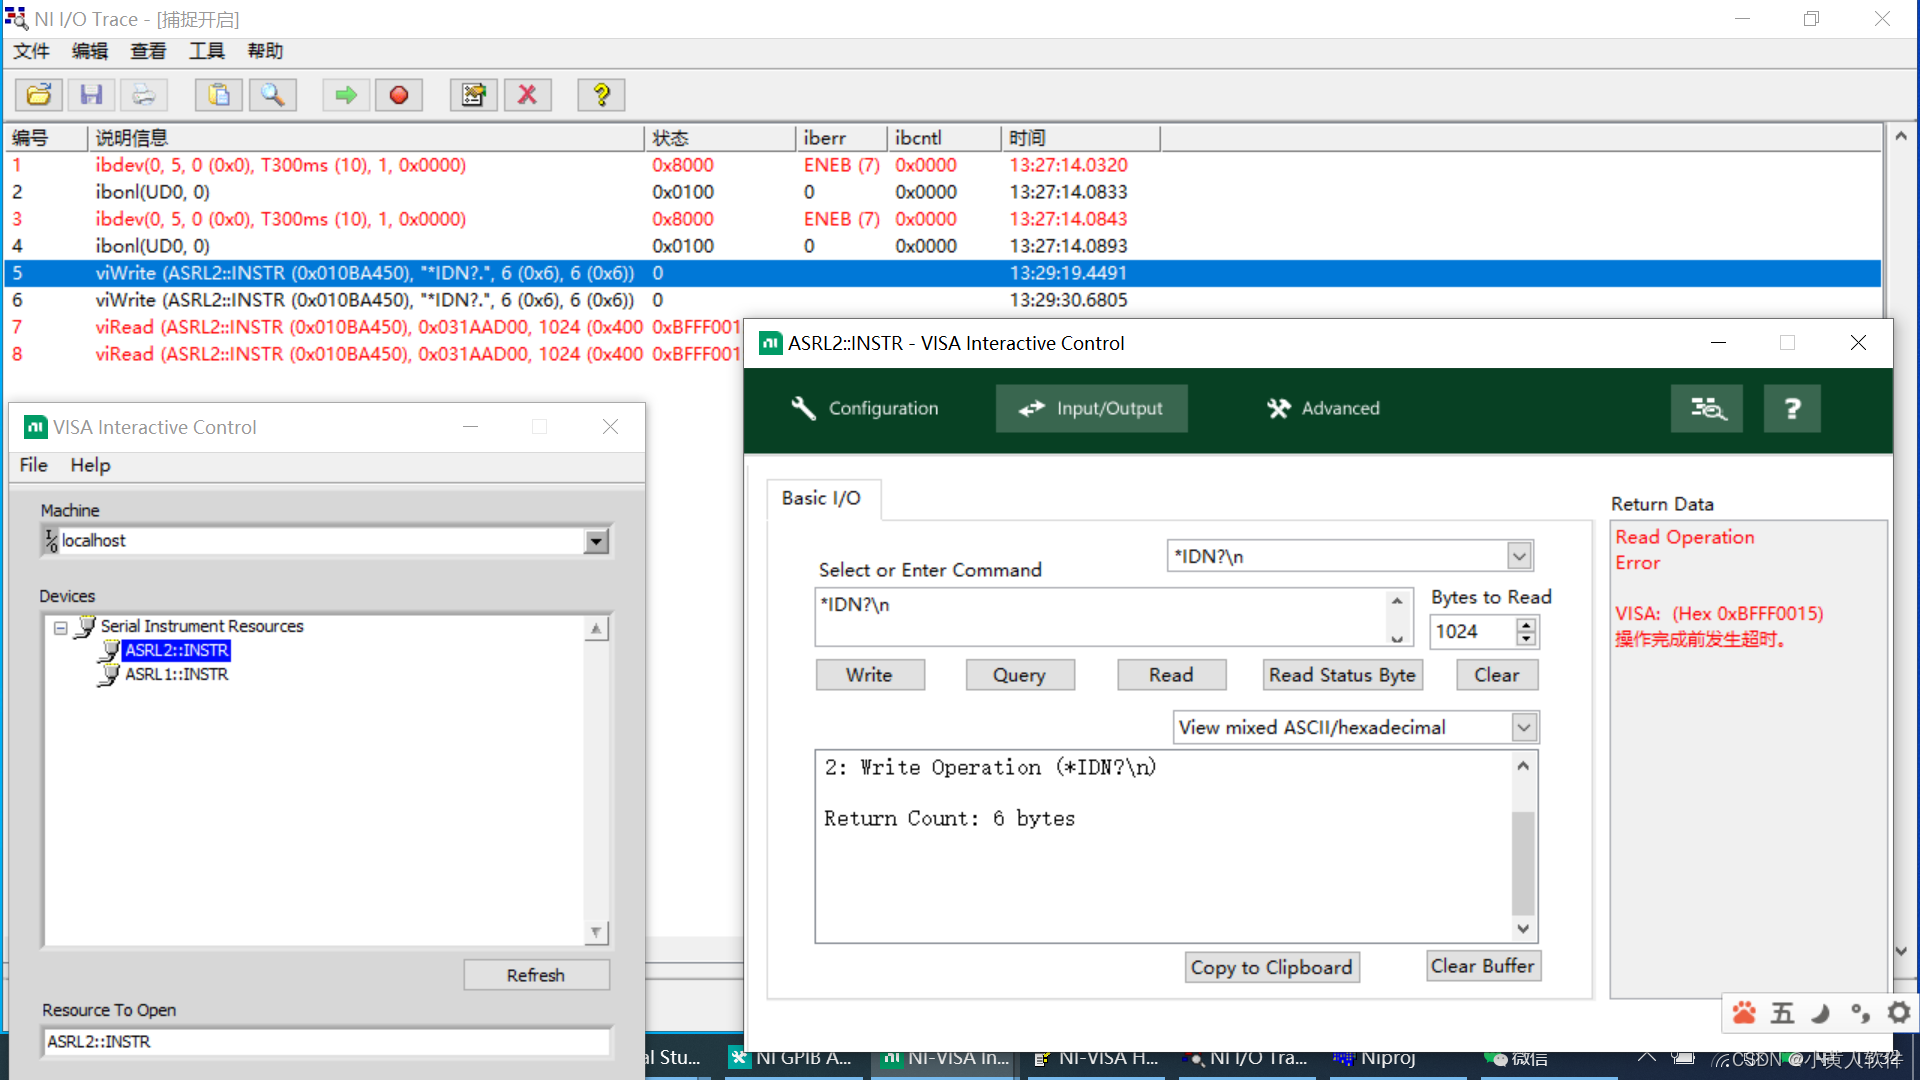This screenshot has height=1080, width=1920.
Task: Increment the Bytes to Read stepper
Action: (x=1526, y=625)
